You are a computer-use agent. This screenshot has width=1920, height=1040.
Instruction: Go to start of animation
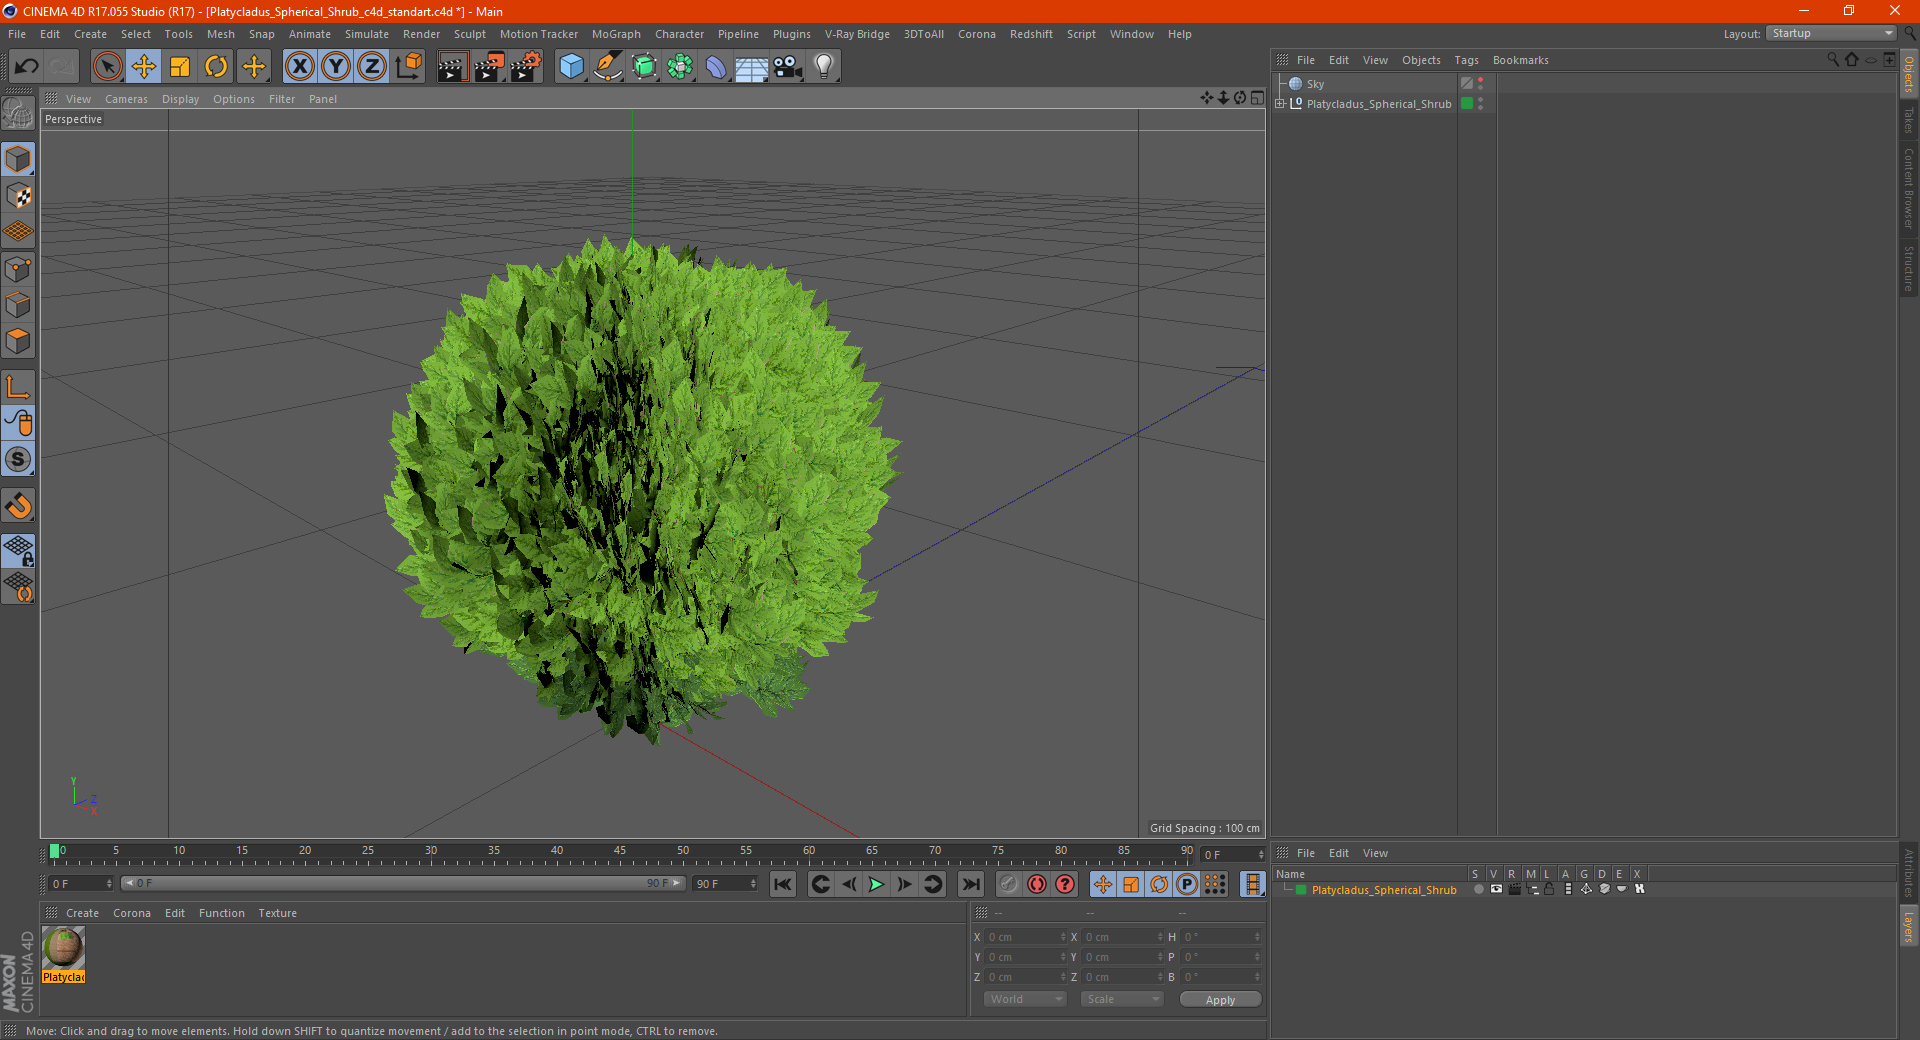tap(783, 884)
